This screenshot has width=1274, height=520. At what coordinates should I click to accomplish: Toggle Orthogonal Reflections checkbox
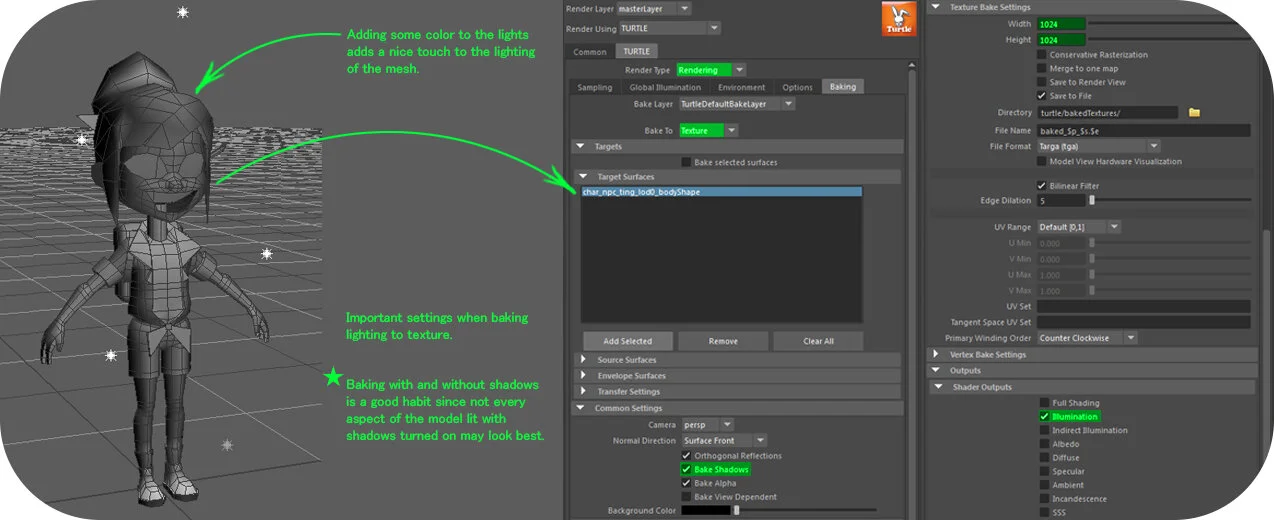coord(686,456)
